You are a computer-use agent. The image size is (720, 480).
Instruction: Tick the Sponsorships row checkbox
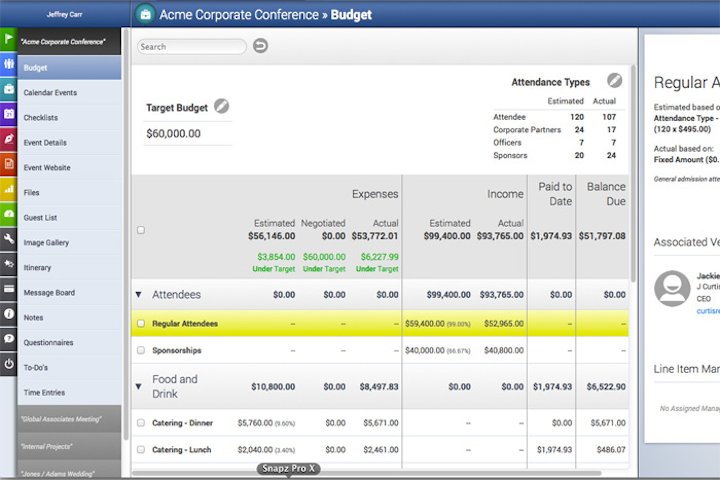pyautogui.click(x=141, y=351)
